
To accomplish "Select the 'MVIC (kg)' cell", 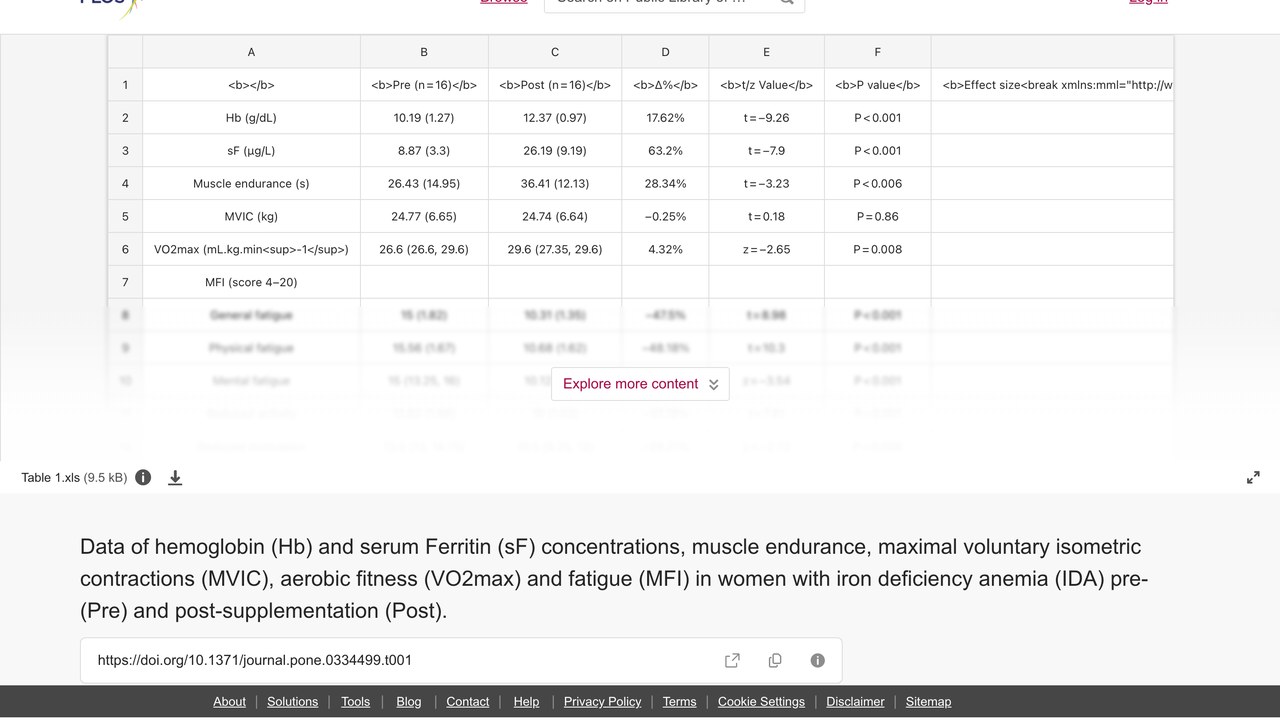I will 251,217.
